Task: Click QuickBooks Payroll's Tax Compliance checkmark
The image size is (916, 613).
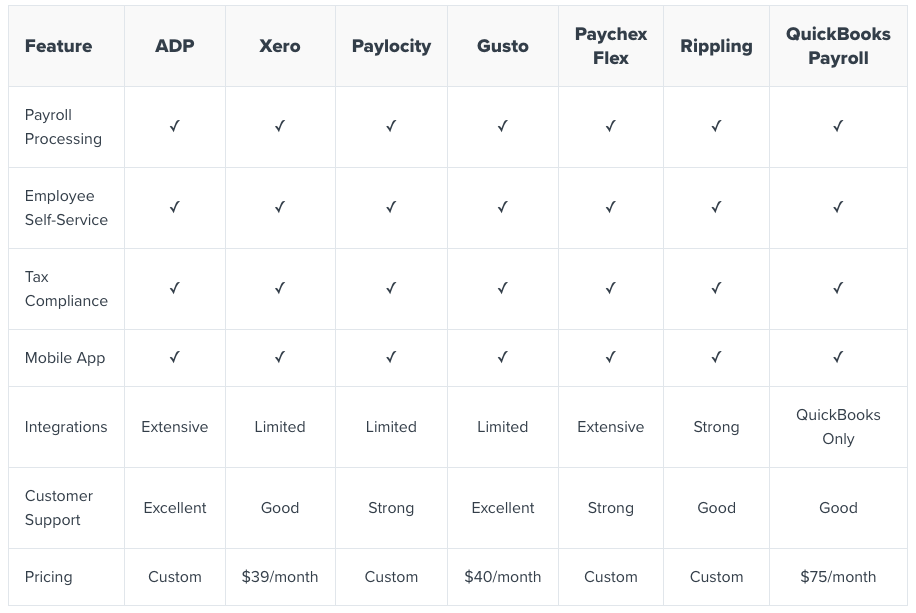Action: [838, 288]
